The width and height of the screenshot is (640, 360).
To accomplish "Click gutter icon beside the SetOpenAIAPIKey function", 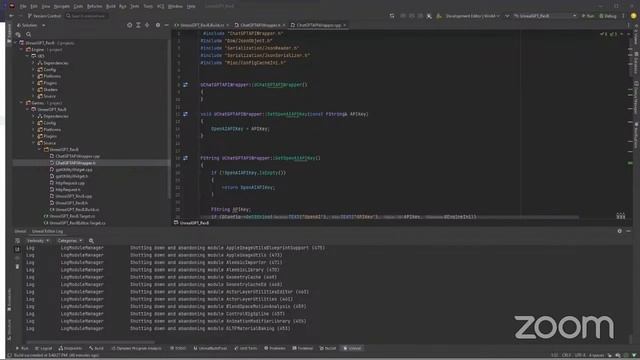I will 185,114.
